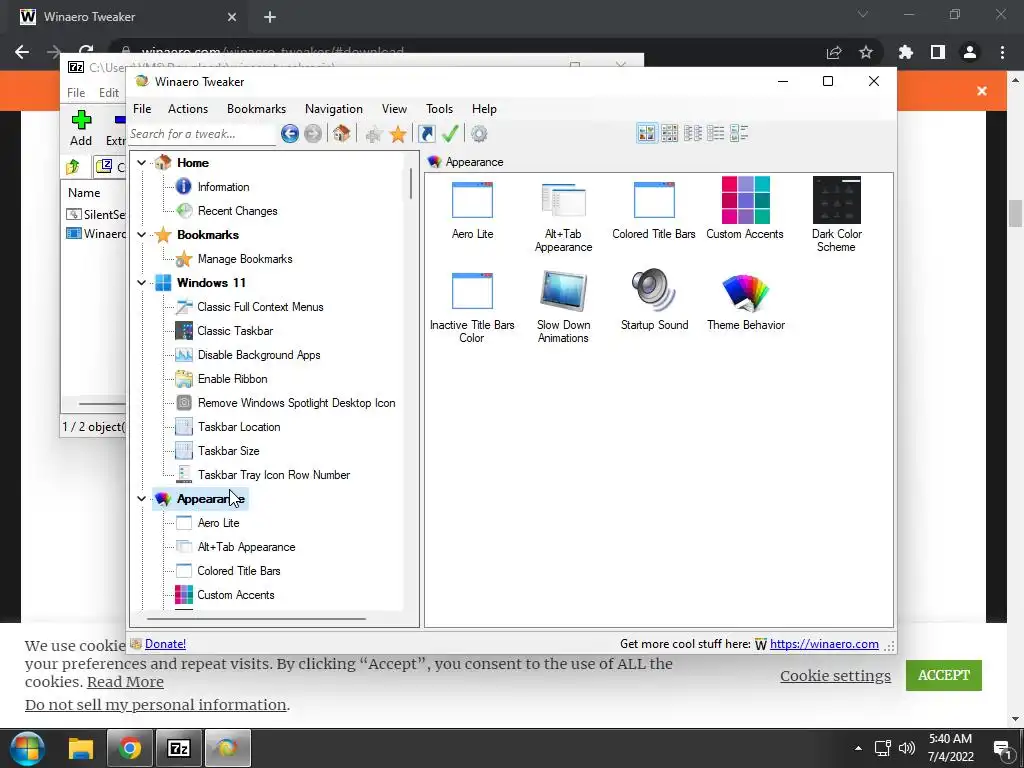1024x768 pixels.
Task: Collapse the Home tree node
Action: 142,163
